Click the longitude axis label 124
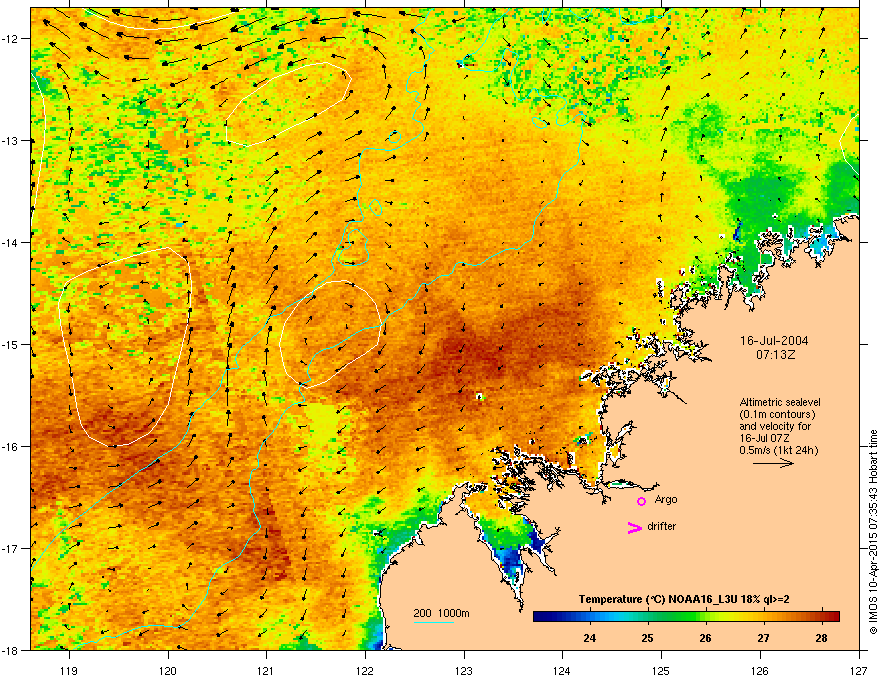The width and height of the screenshot is (880, 680). click(562, 670)
